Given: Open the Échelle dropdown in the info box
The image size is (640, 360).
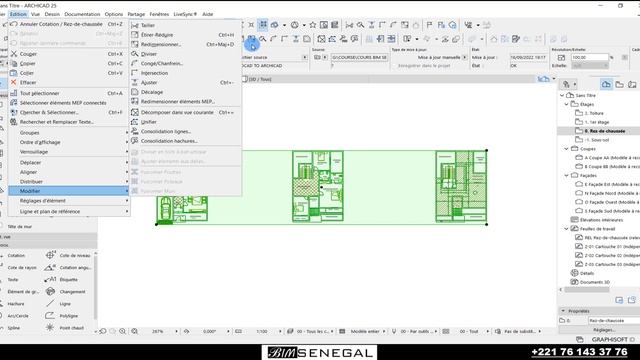Looking at the screenshot, I should coord(590,66).
